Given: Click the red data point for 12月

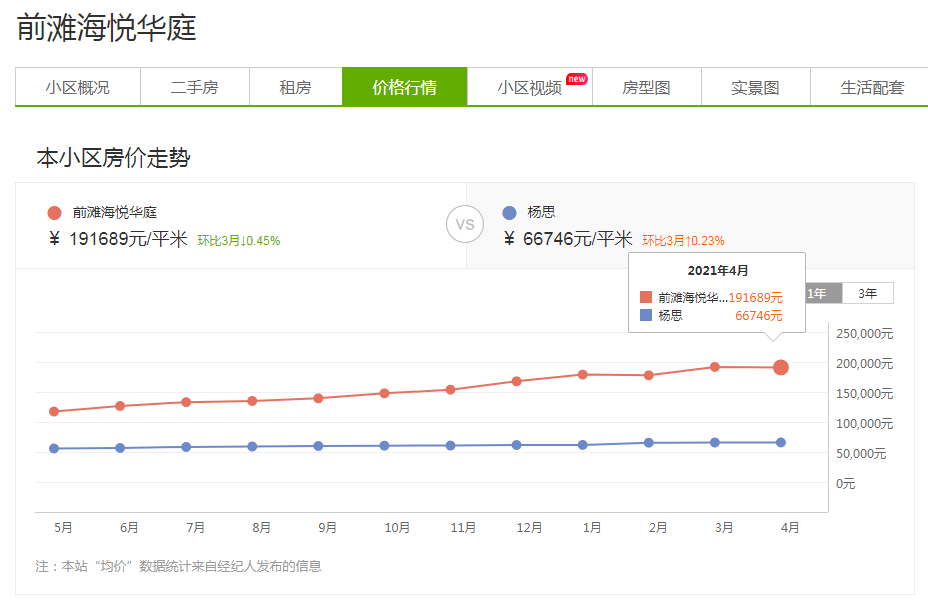Looking at the screenshot, I should pos(517,381).
